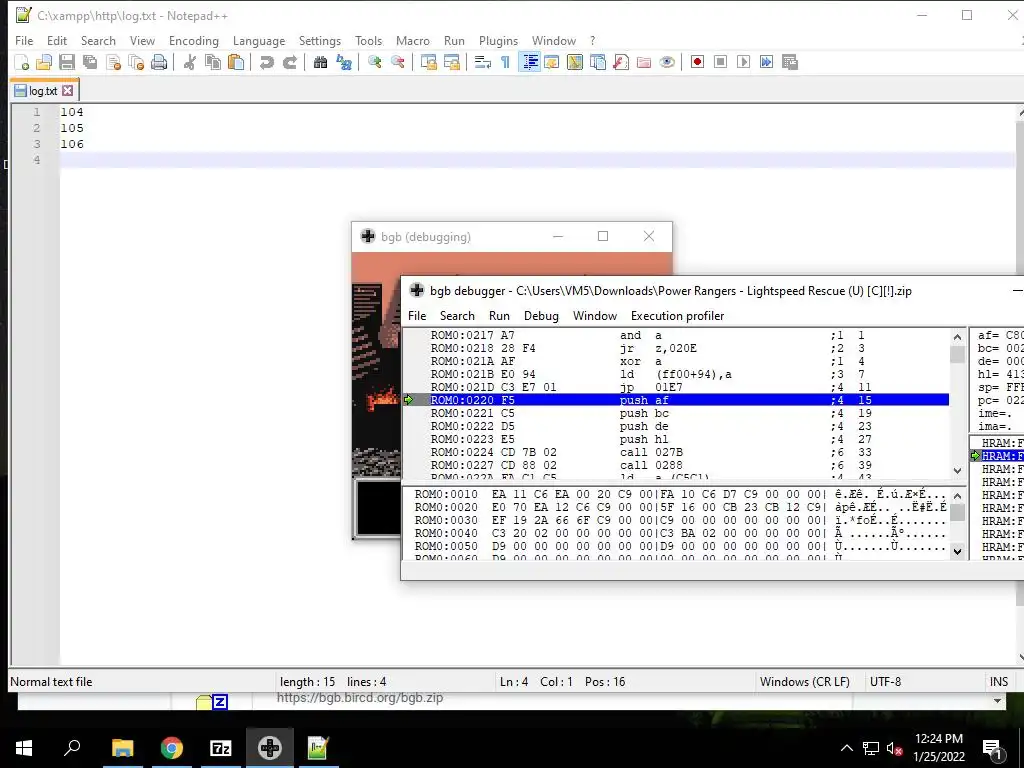The image size is (1024, 768).
Task: Open Settings menu in Notepad++
Action: coord(320,40)
